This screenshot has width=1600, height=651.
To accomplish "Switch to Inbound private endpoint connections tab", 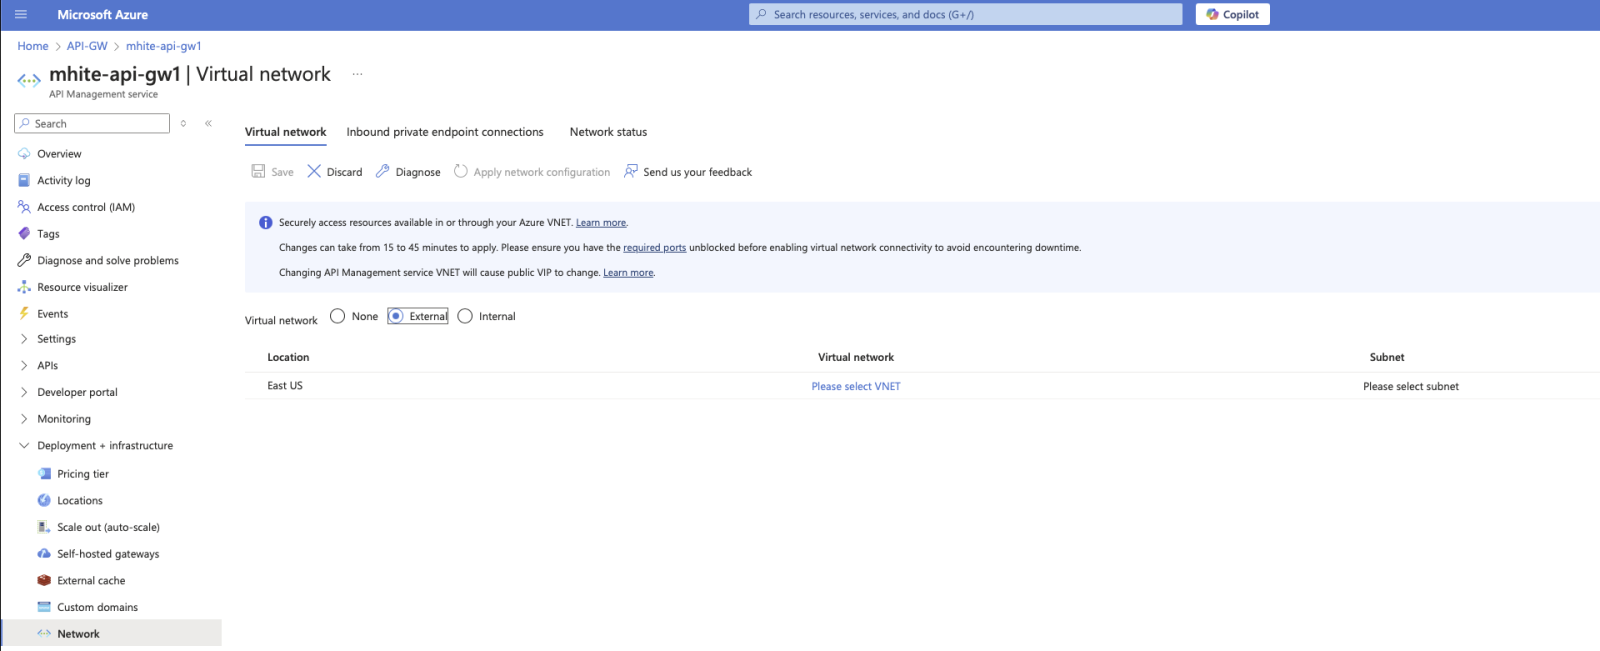I will (x=445, y=132).
